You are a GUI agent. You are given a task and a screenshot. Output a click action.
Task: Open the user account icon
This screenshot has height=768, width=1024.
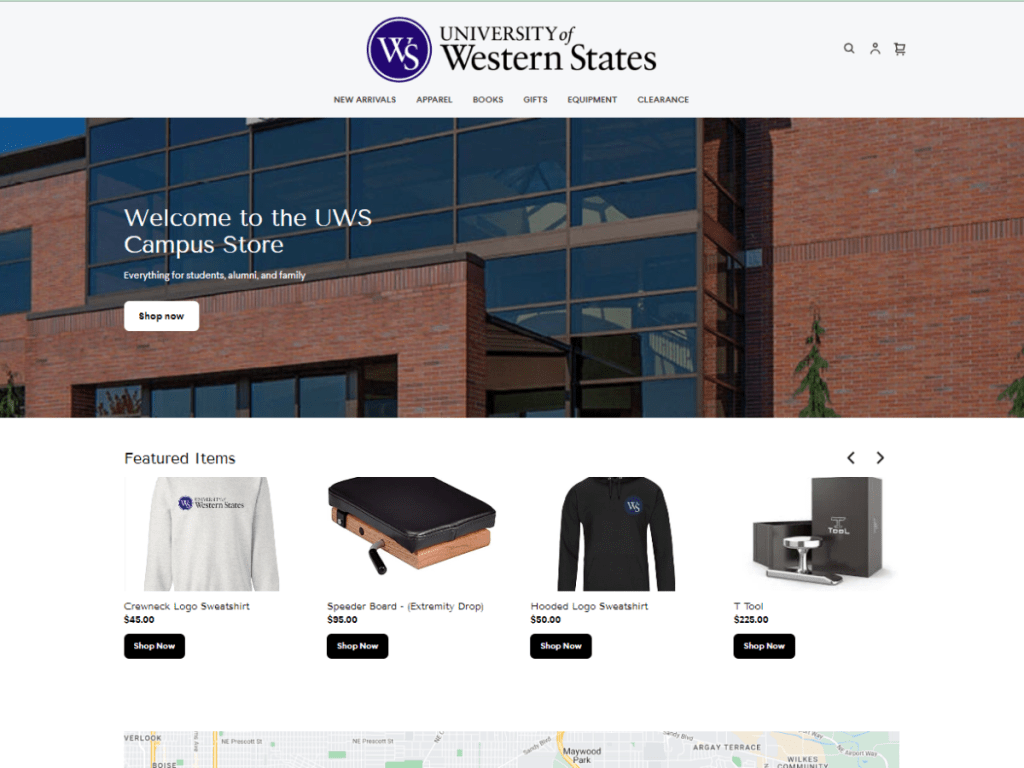[x=874, y=48]
